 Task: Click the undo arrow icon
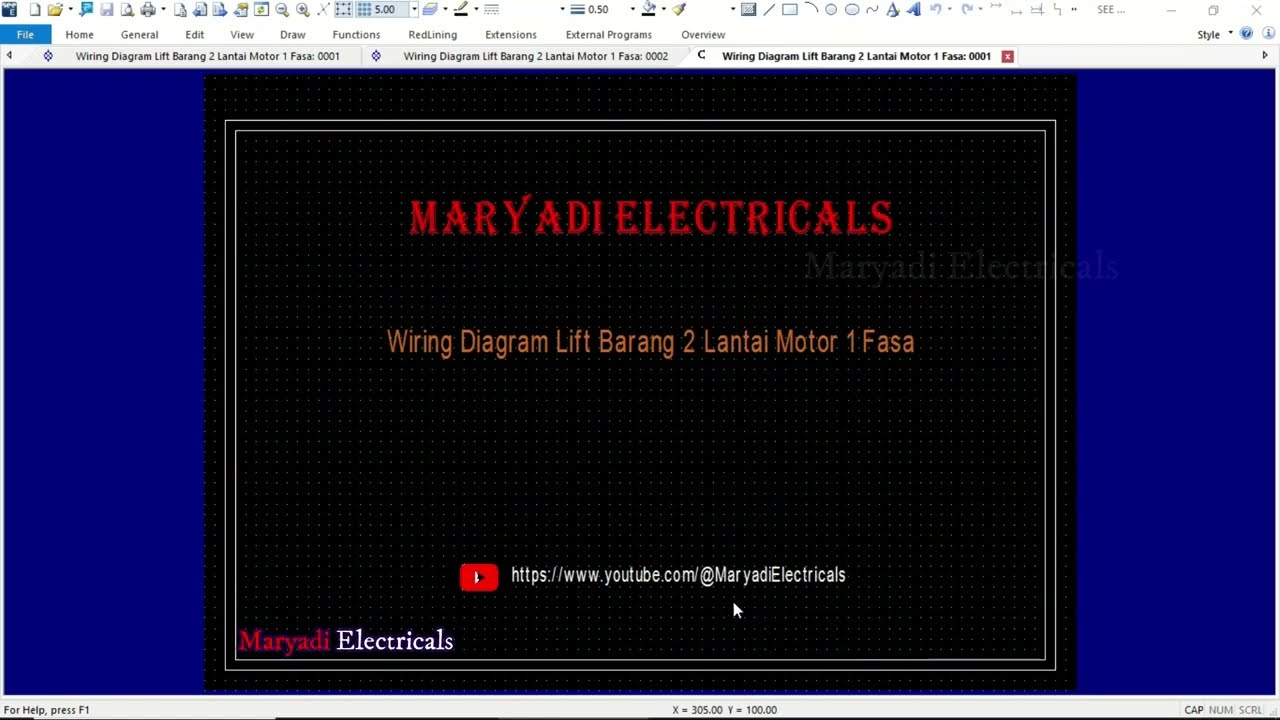(x=936, y=9)
